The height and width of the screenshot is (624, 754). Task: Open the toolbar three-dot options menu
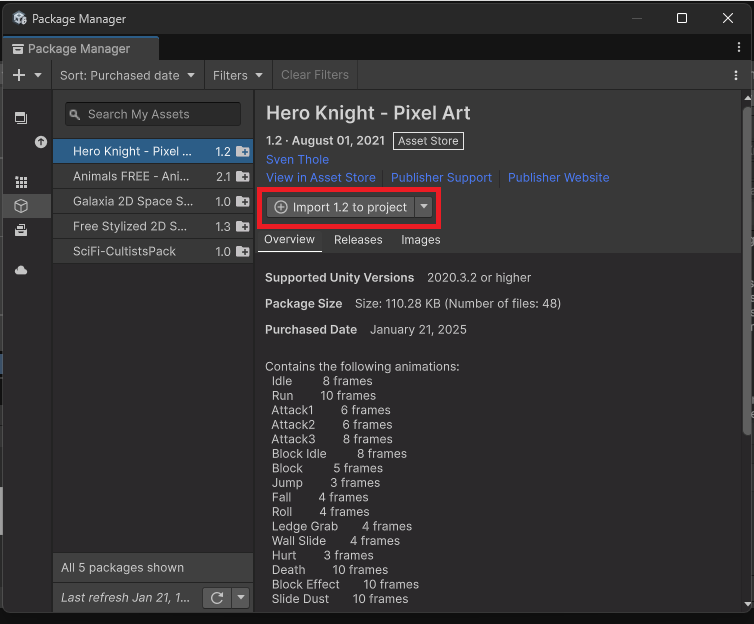(x=736, y=75)
